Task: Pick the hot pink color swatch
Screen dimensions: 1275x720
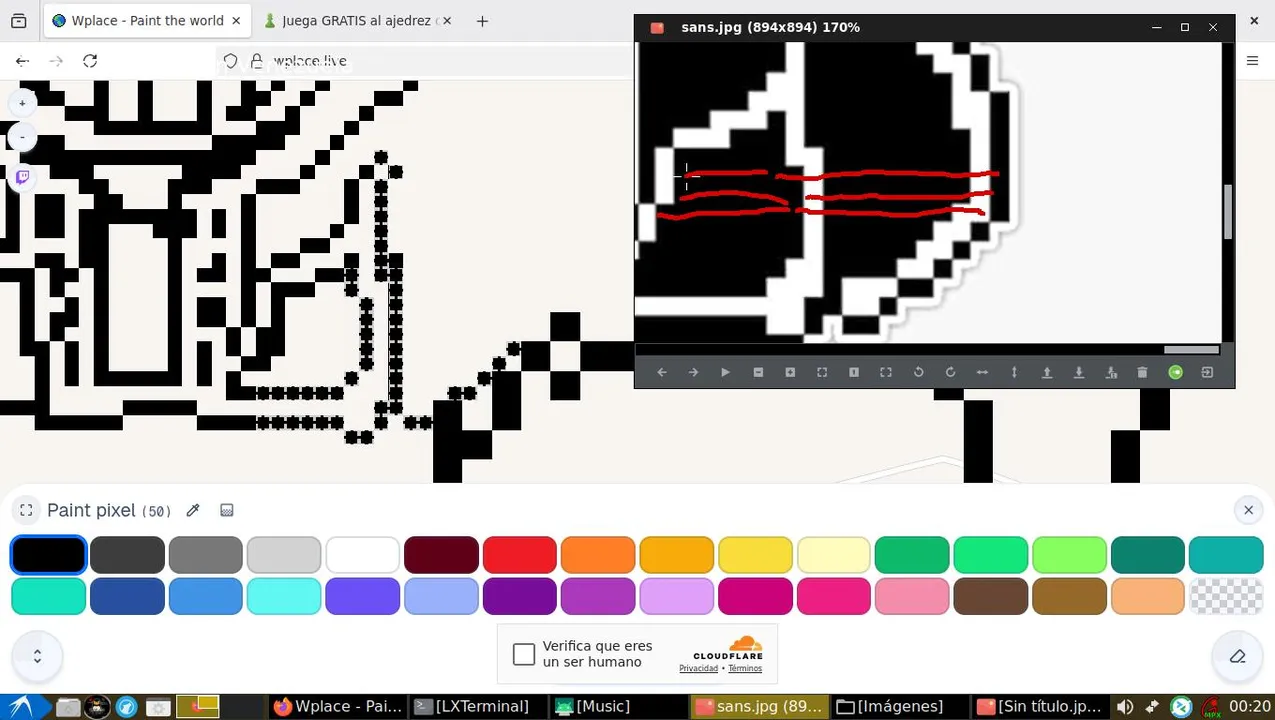Action: coord(834,597)
